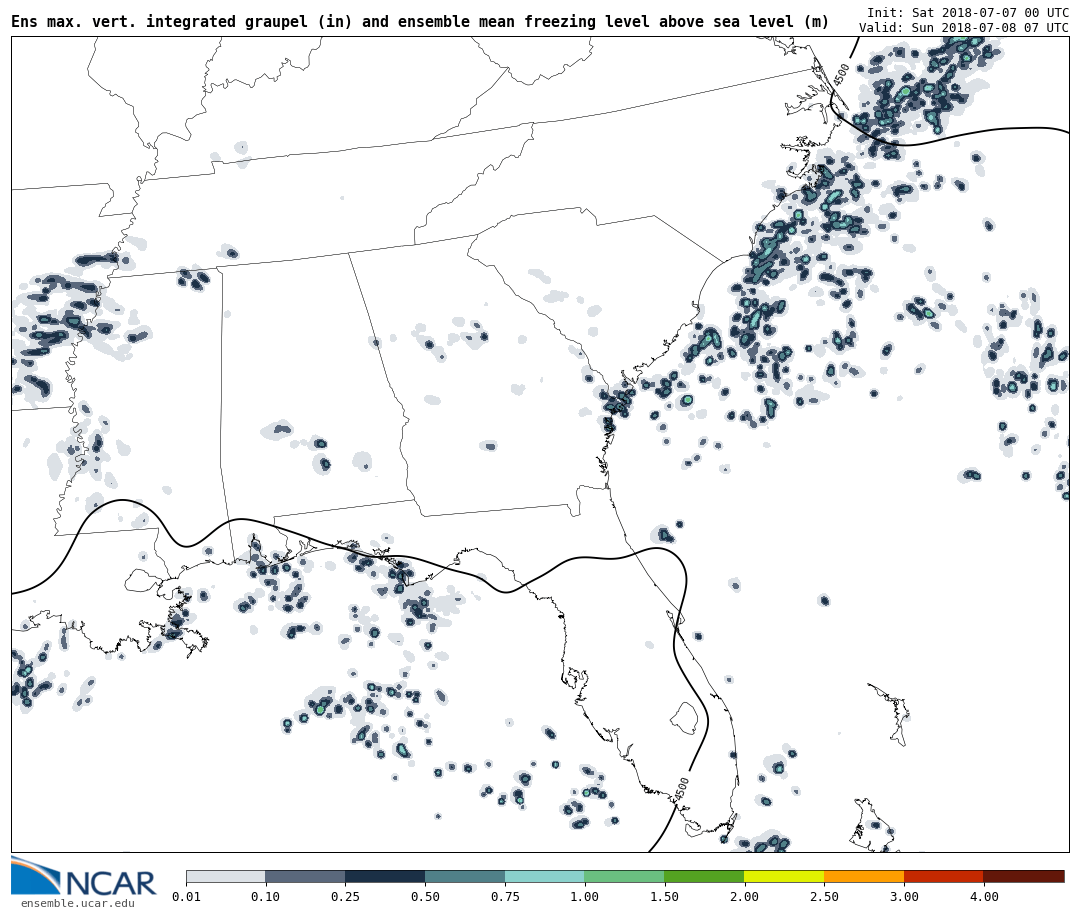
Task: Click the 0.01 colorbar tick label
Action: coord(186,896)
